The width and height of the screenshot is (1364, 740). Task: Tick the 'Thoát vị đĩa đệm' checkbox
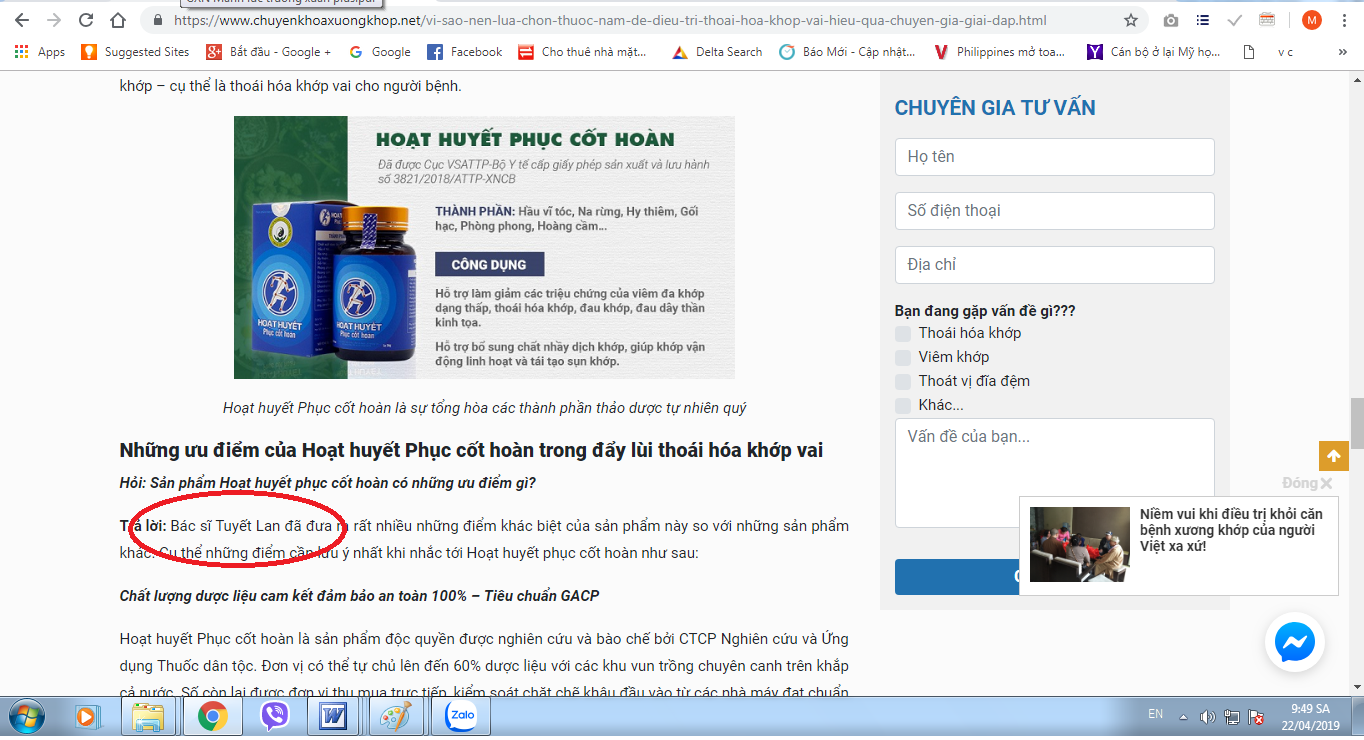(x=903, y=381)
